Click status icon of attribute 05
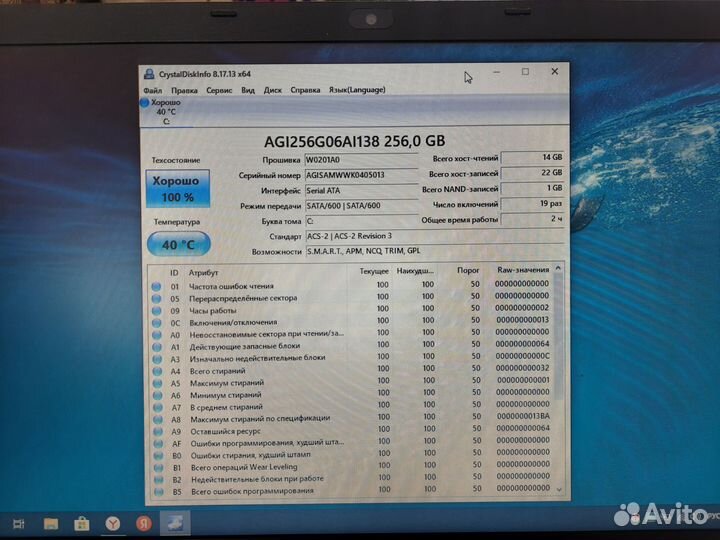This screenshot has height=540, width=720. tap(157, 299)
